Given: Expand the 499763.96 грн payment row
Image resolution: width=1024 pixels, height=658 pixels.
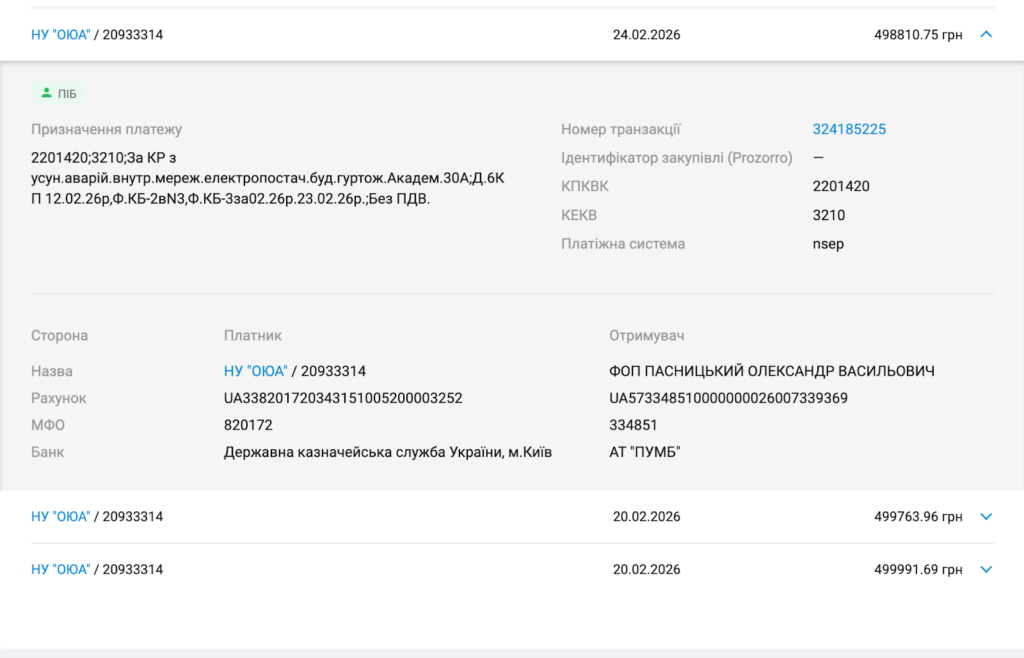Looking at the screenshot, I should (986, 517).
